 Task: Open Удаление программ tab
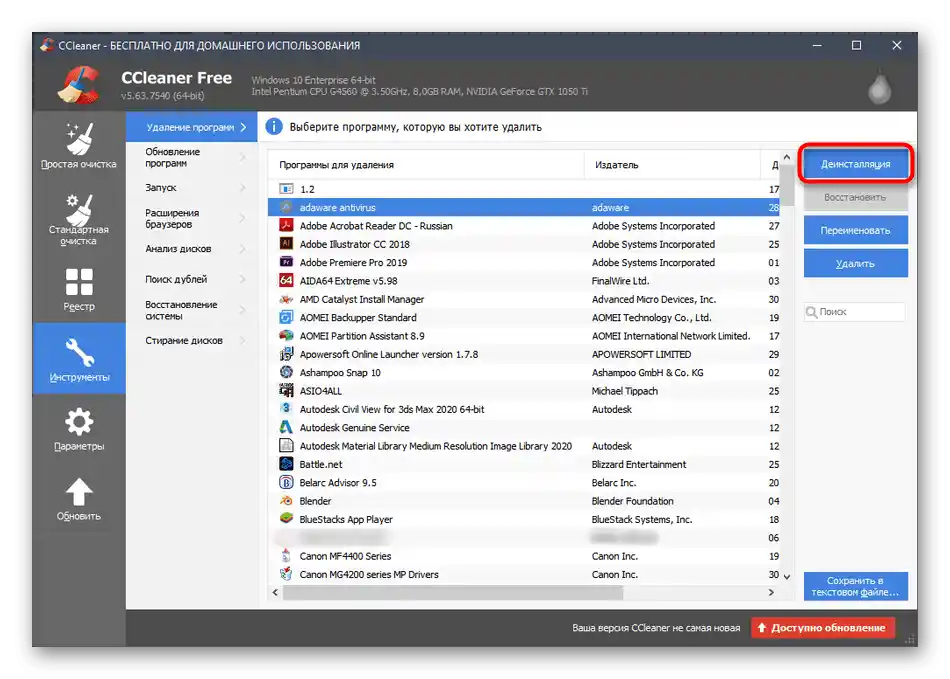click(191, 127)
